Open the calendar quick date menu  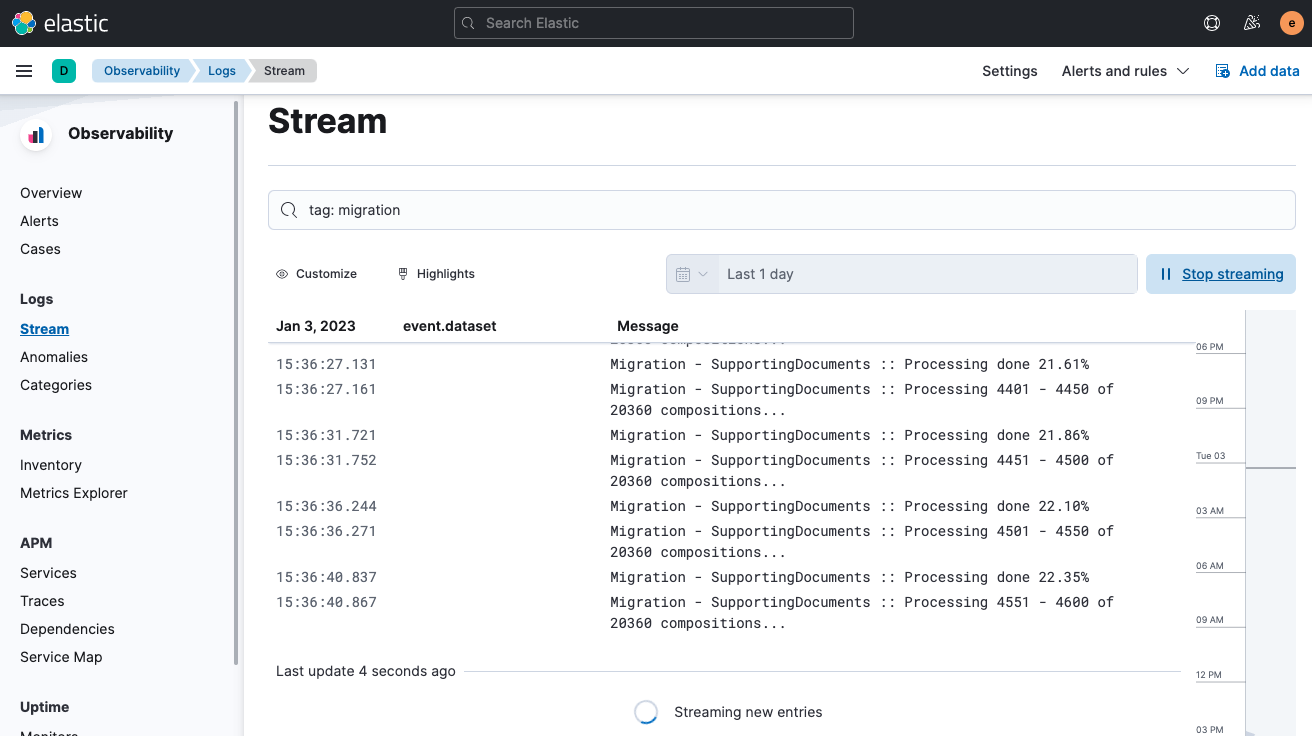click(692, 274)
